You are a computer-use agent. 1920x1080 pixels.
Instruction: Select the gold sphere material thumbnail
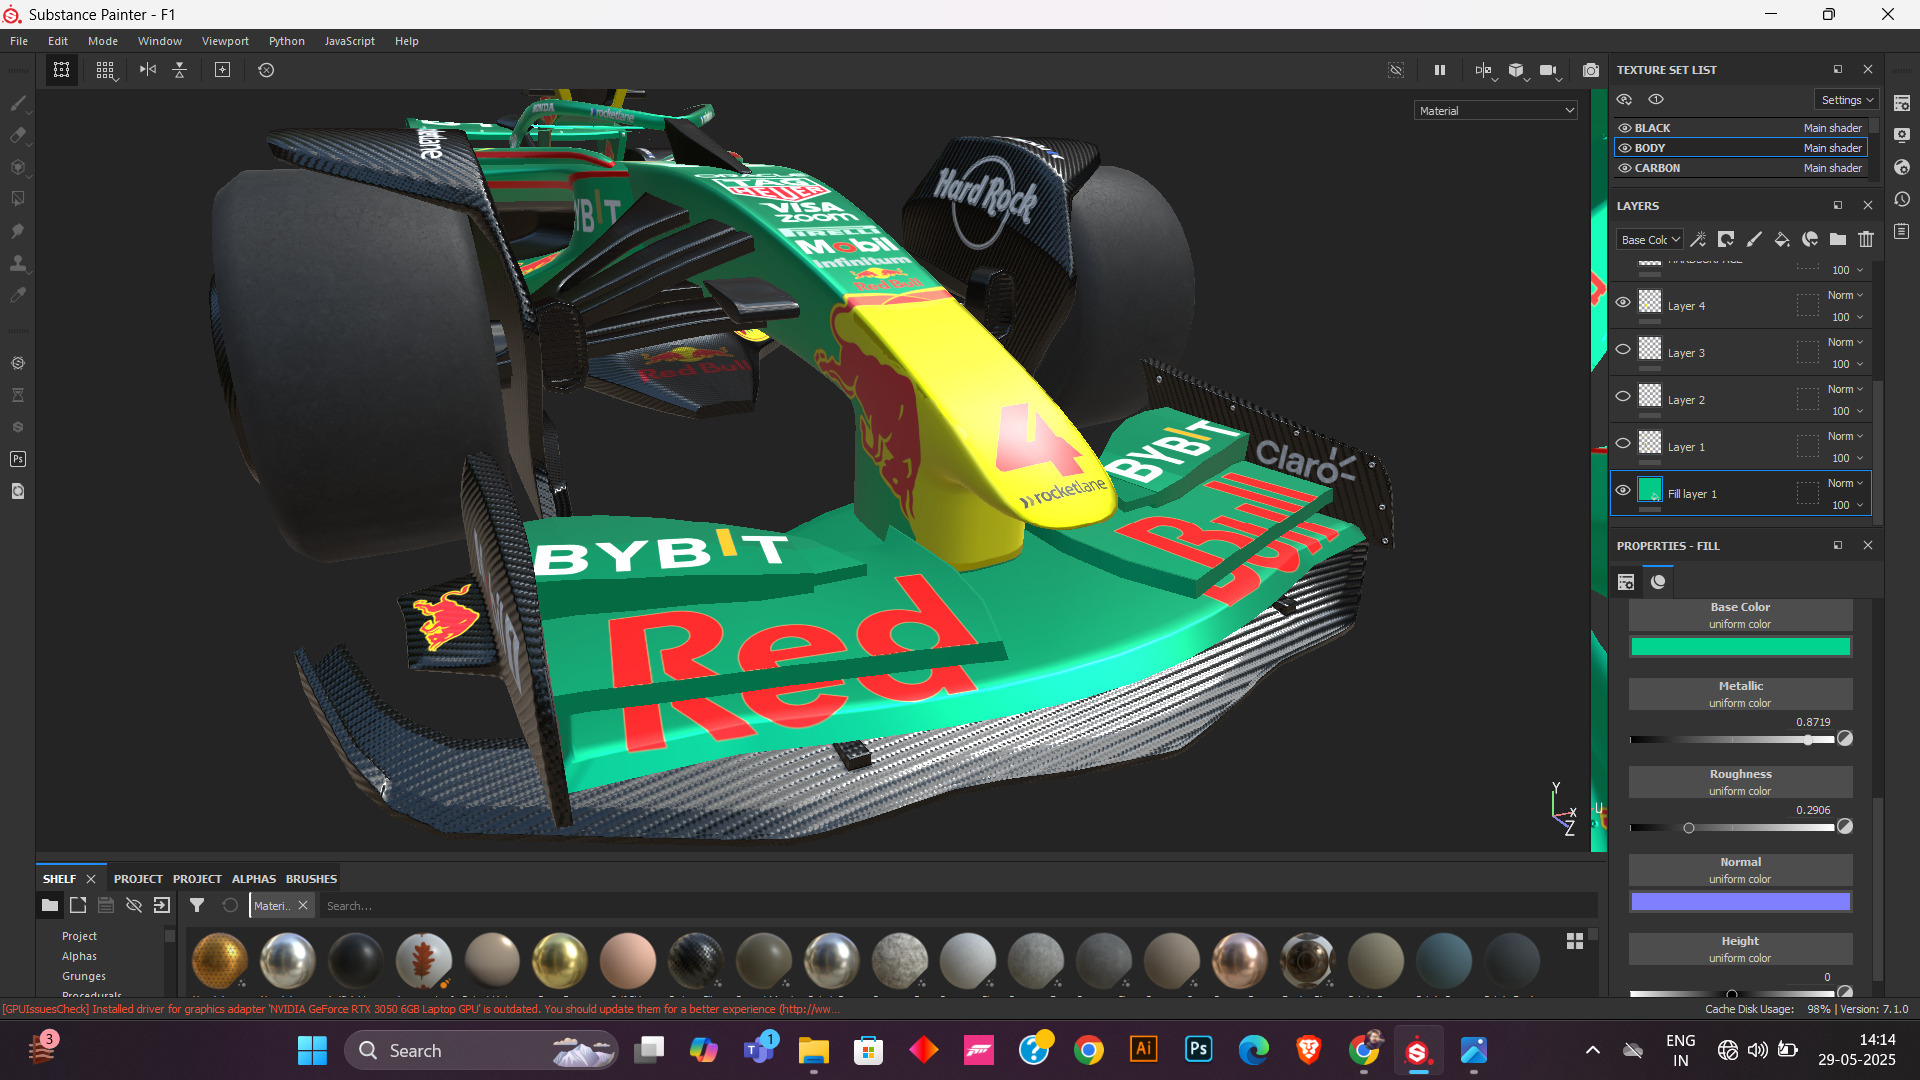560,960
